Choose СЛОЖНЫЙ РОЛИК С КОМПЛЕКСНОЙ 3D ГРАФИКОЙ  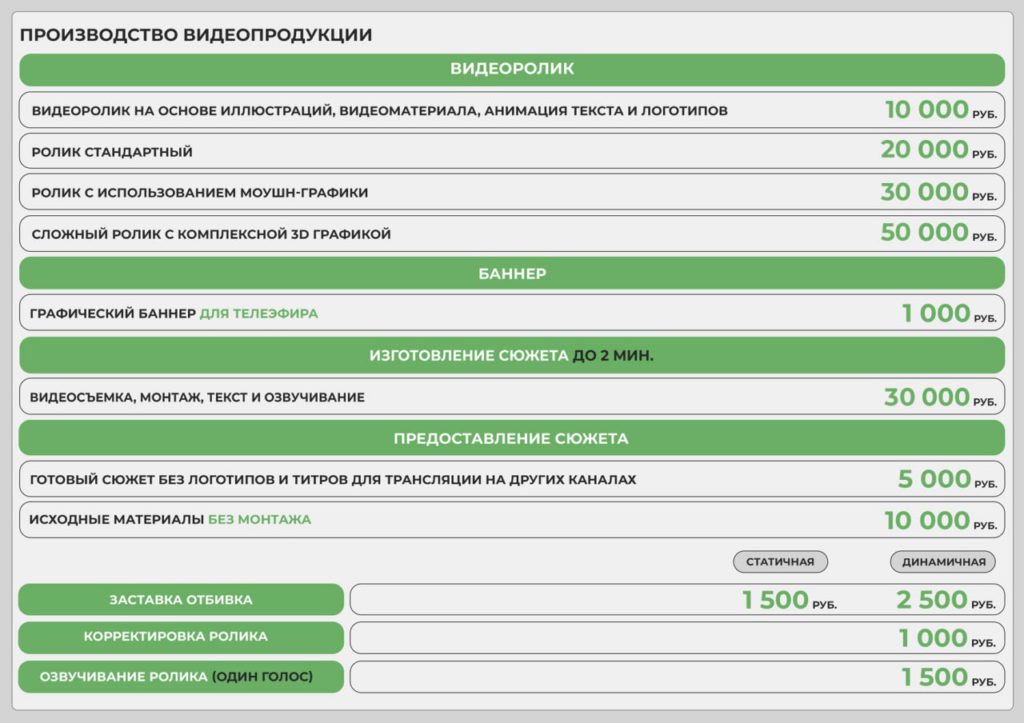210,234
